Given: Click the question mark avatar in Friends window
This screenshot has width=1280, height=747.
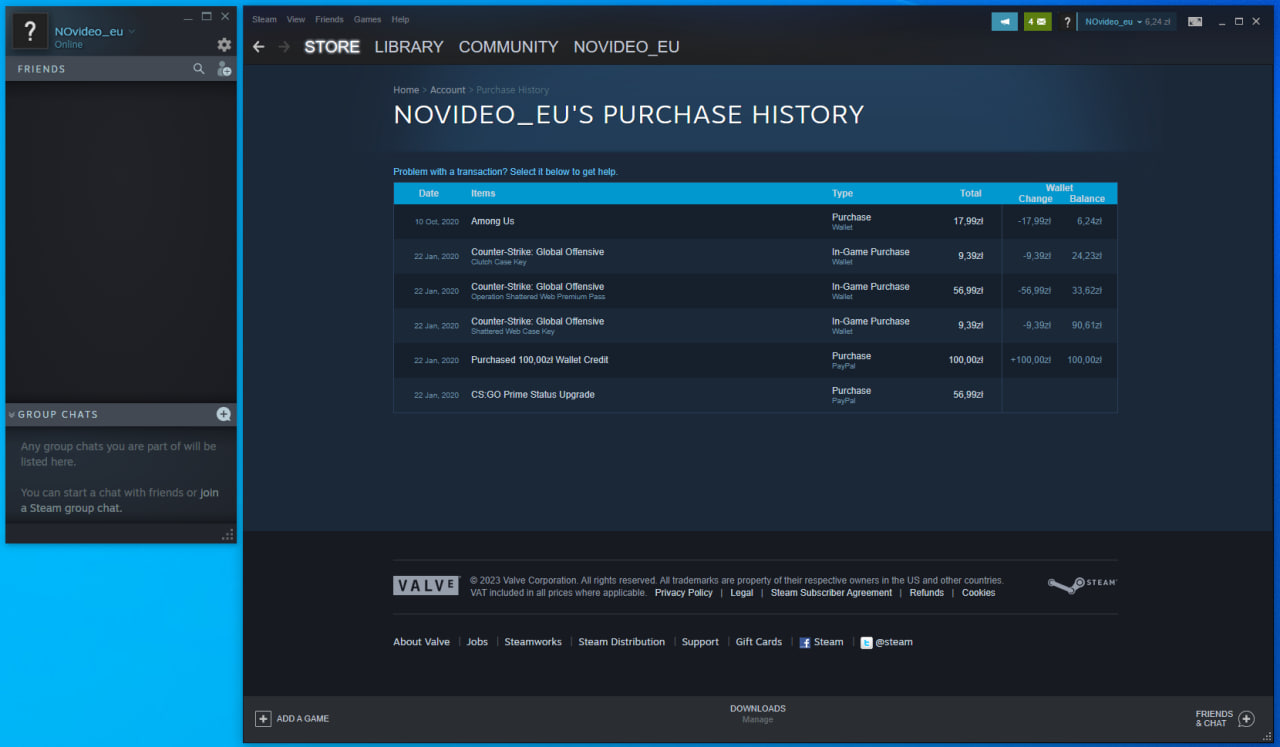Looking at the screenshot, I should pos(30,31).
